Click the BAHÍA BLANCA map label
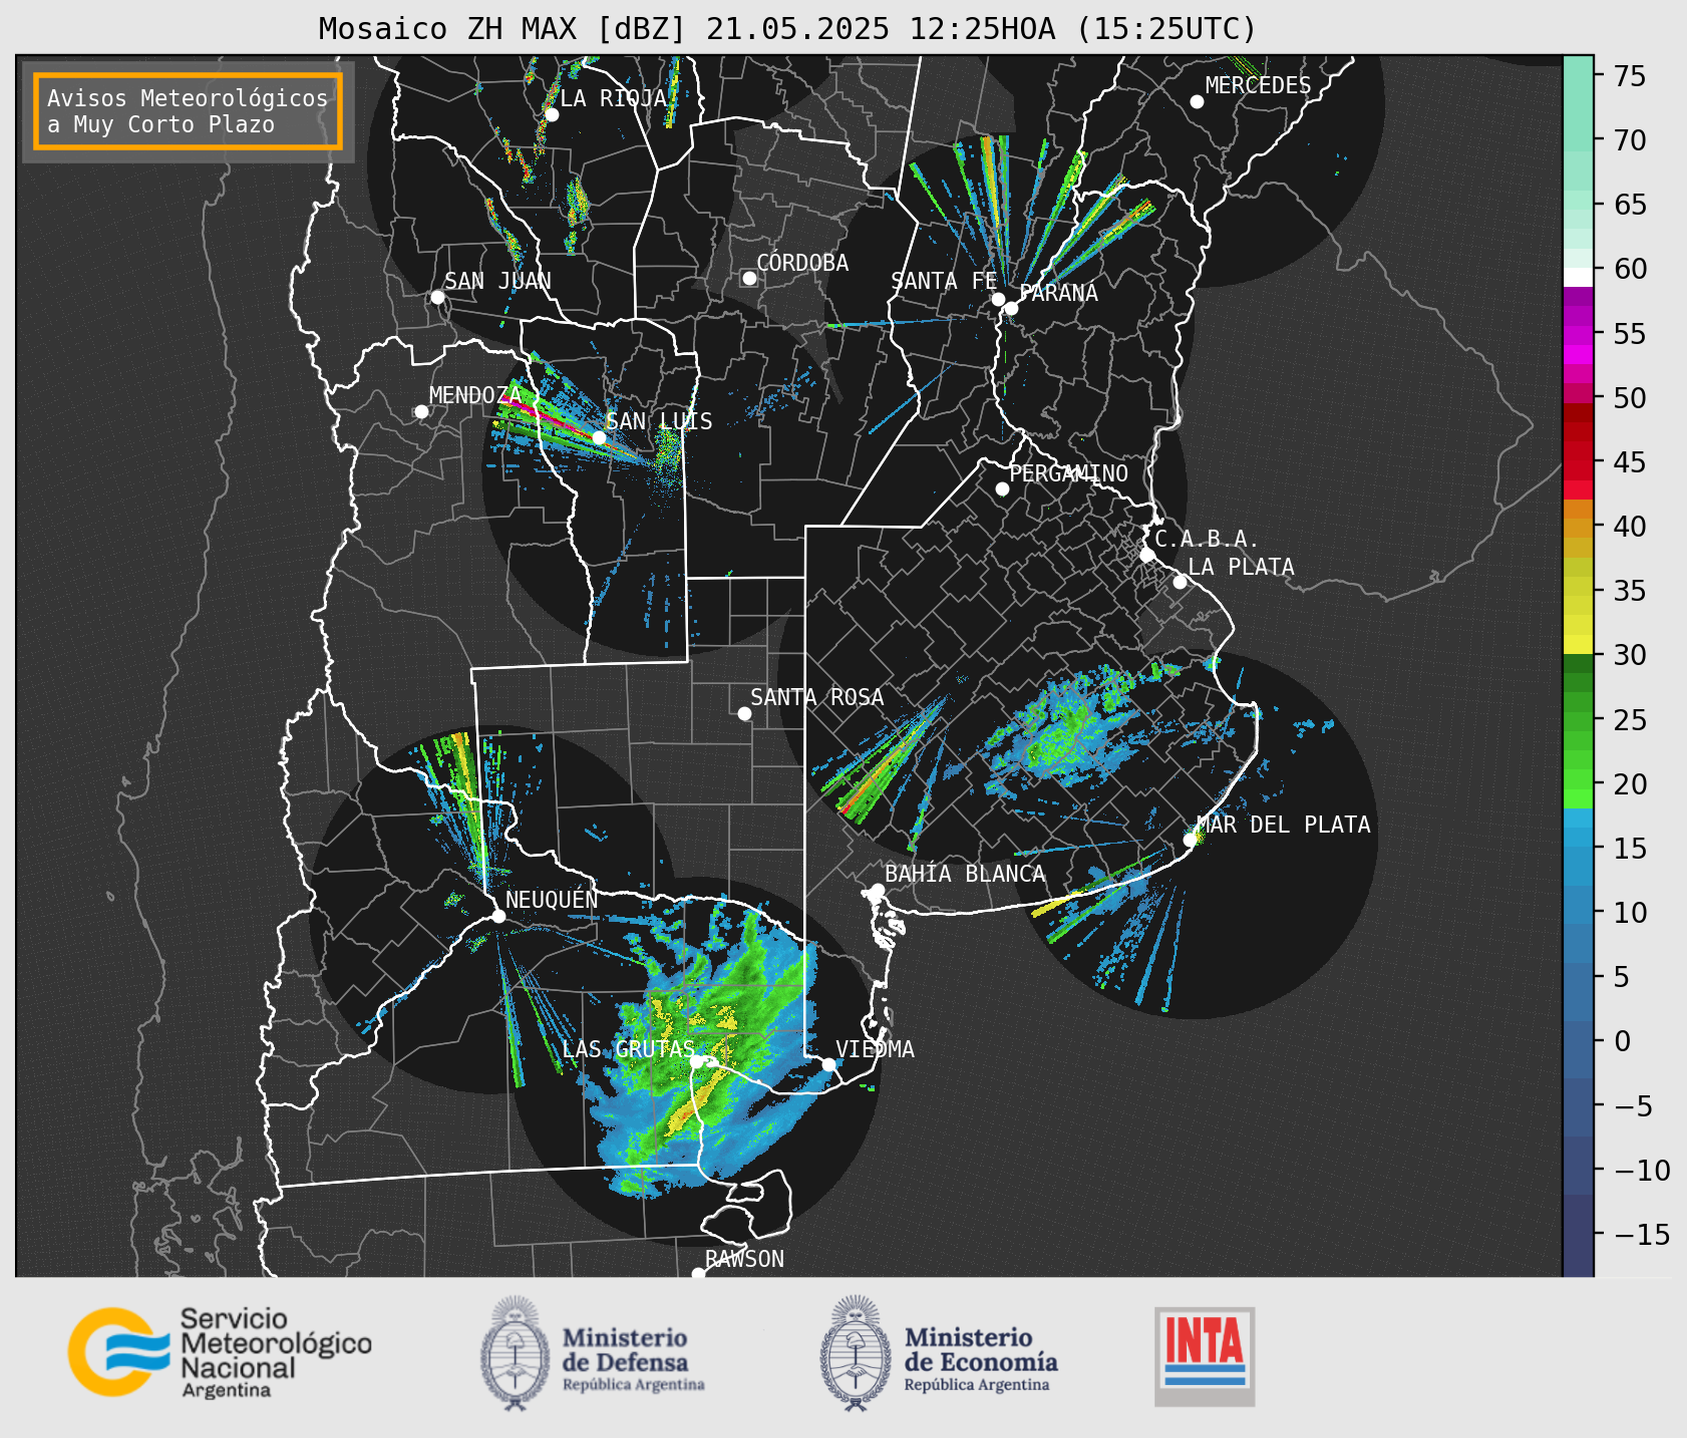 click(965, 874)
